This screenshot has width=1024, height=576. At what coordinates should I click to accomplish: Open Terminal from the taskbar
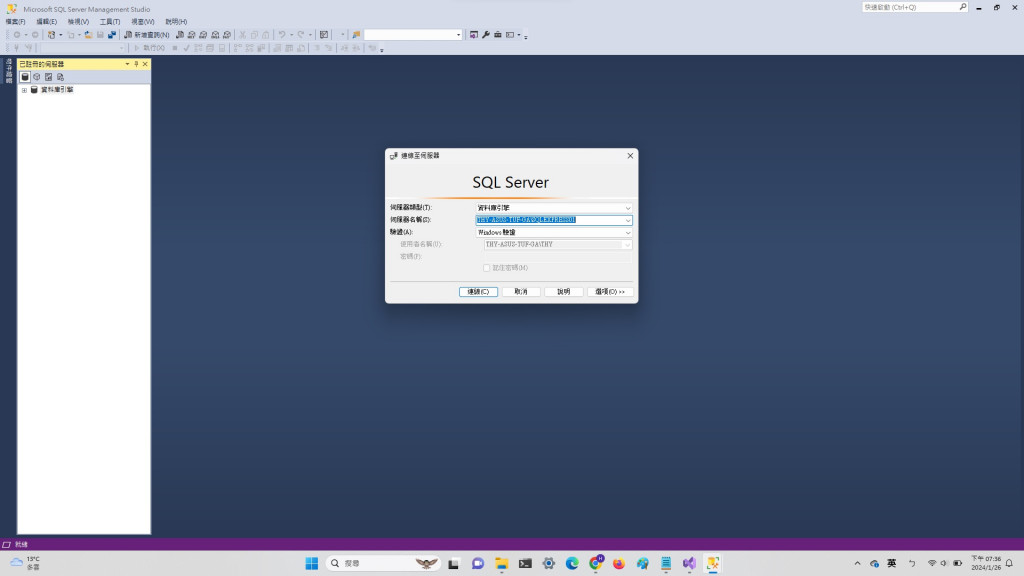525,563
